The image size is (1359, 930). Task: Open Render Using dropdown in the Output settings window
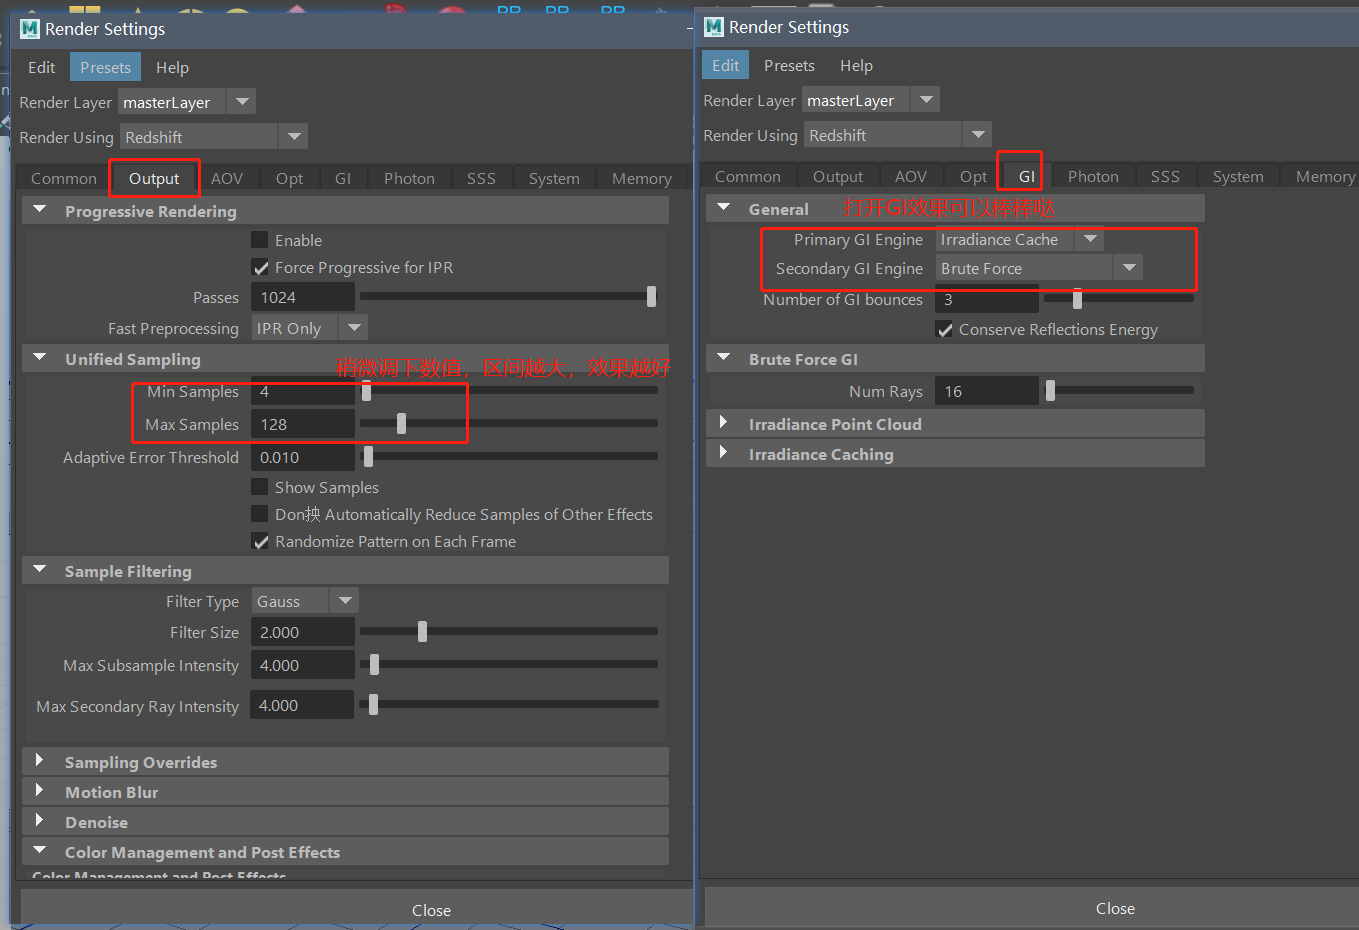pyautogui.click(x=214, y=137)
